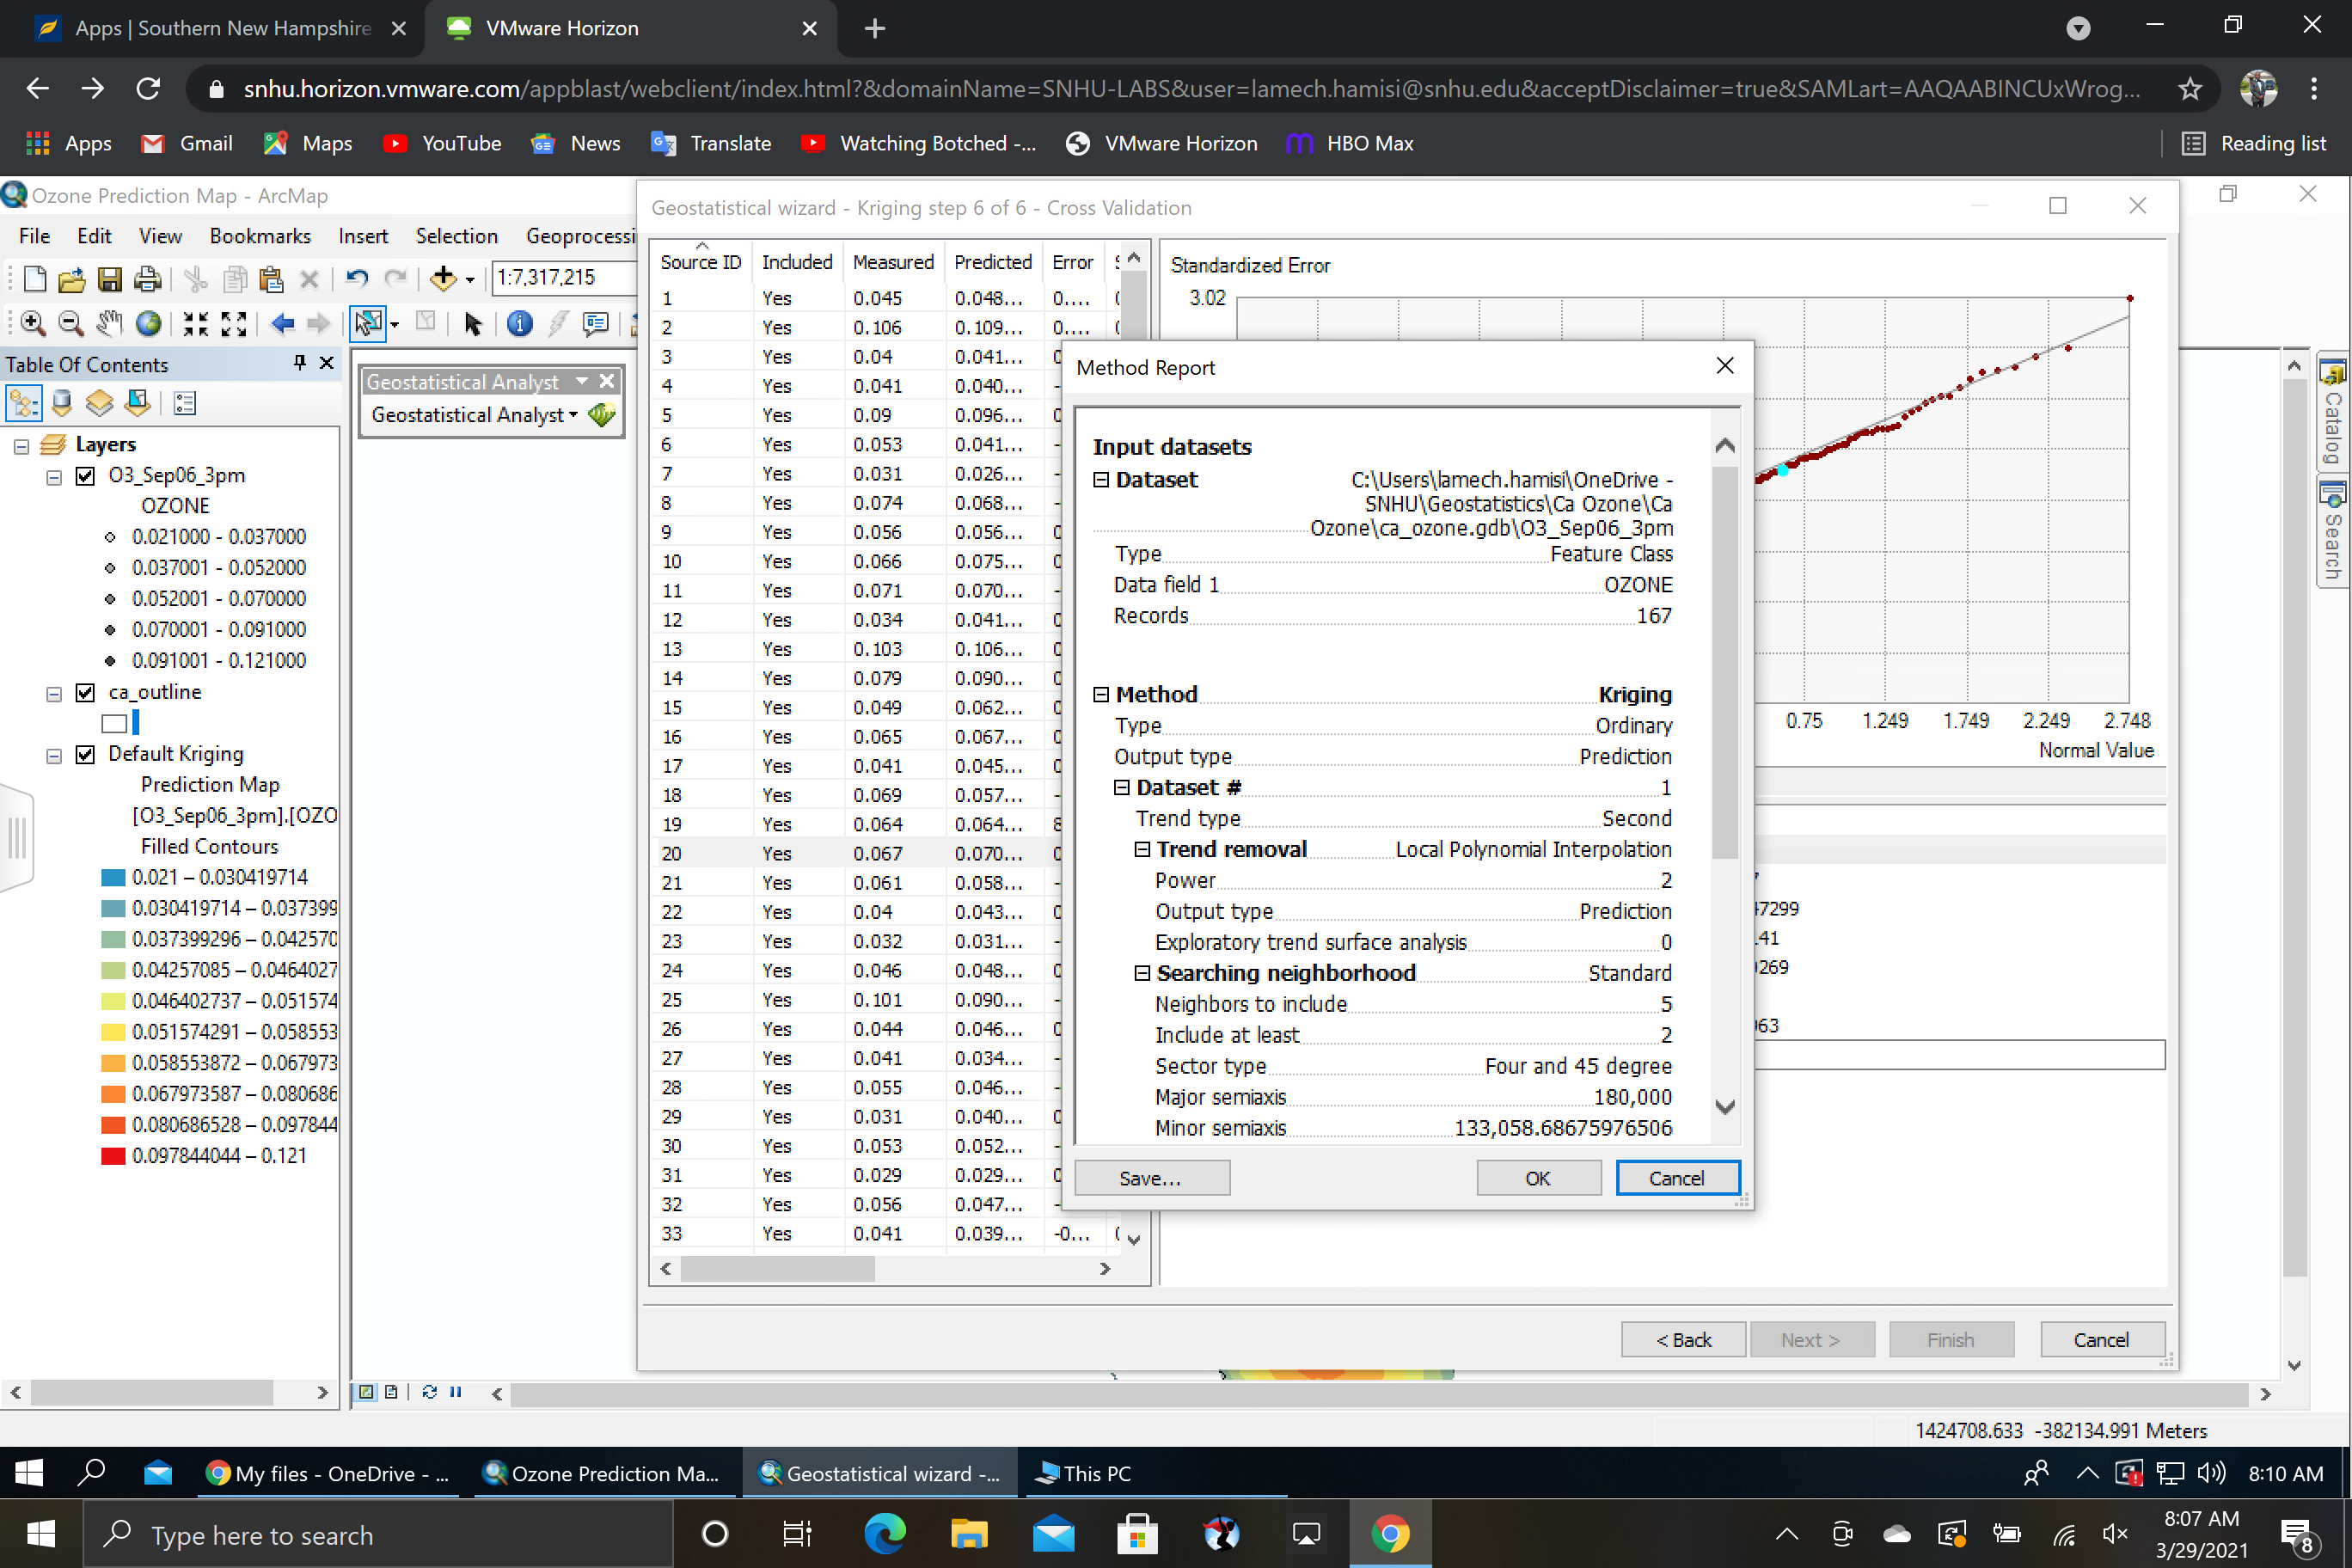Toggle auto-hide pin on Table Of Contents
The width and height of the screenshot is (2352, 1568).
(299, 363)
